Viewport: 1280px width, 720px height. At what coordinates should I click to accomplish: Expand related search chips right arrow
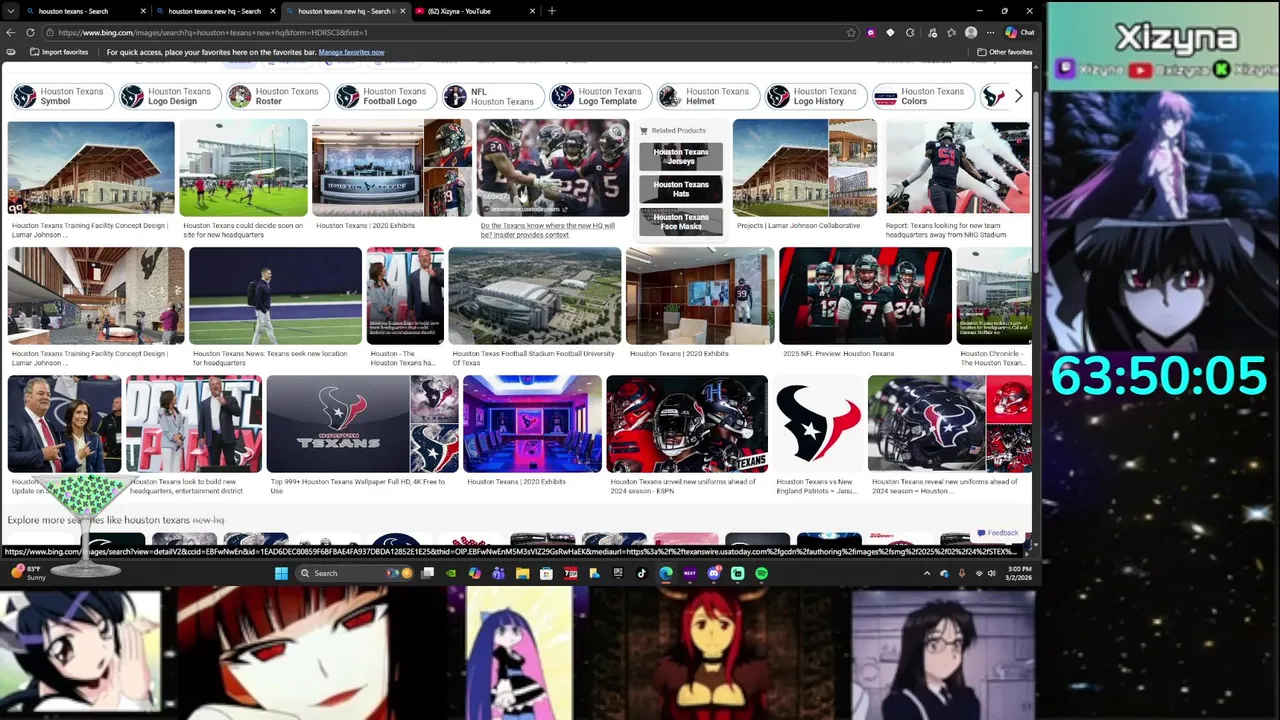1018,96
